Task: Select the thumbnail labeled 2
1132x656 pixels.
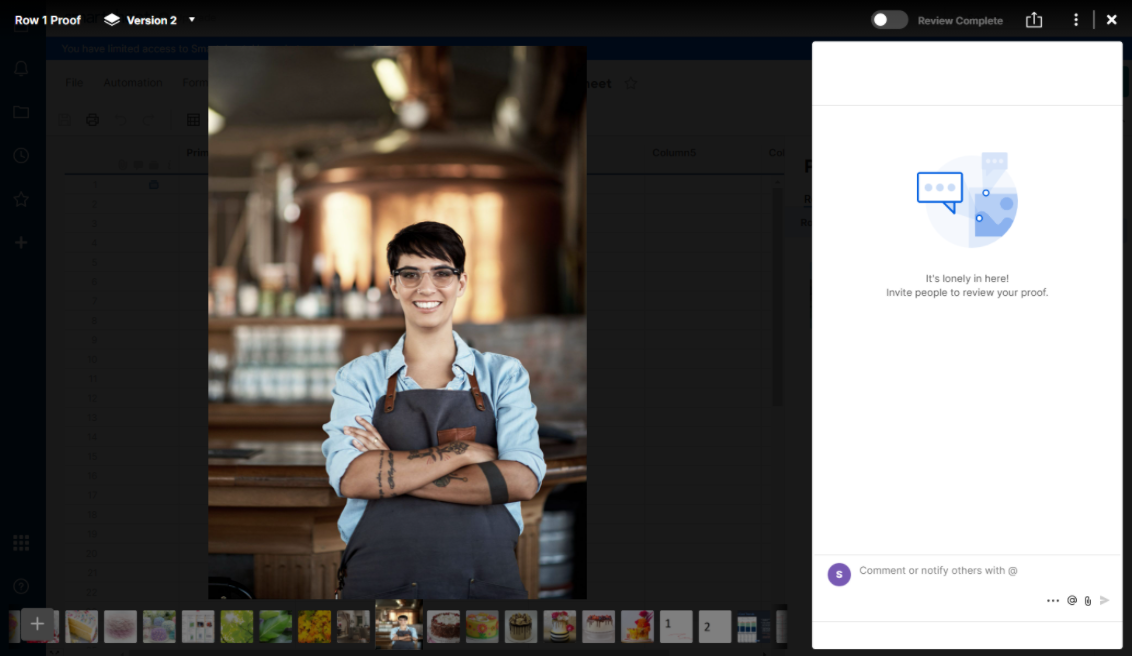Action: (714, 627)
